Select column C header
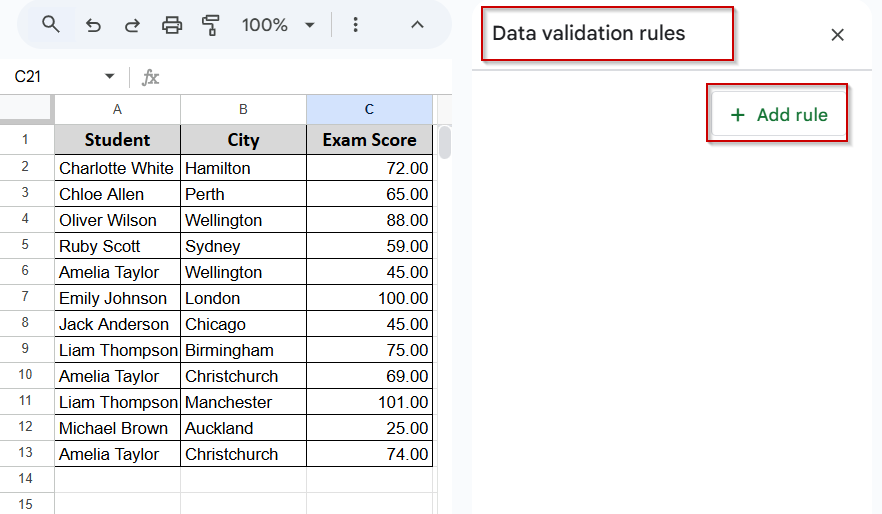Screen dimensions: 882x514 coord(369,109)
